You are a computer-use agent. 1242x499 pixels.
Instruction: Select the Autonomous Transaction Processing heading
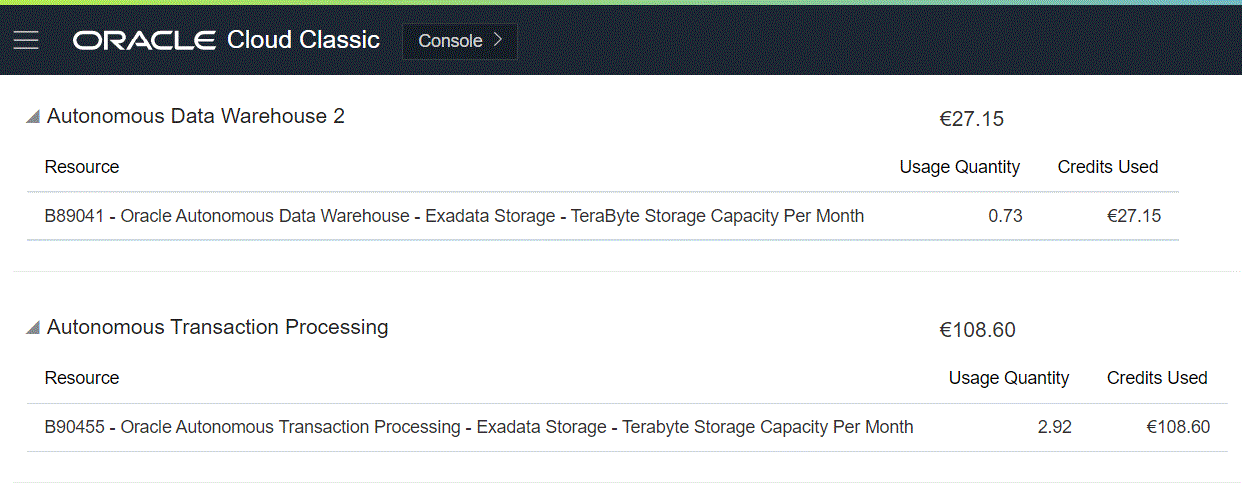coord(217,327)
